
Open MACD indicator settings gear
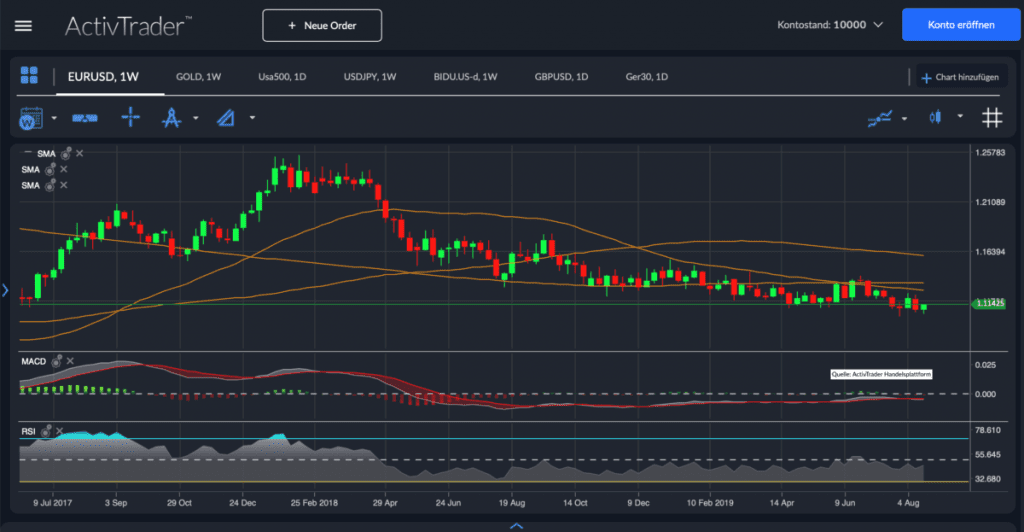point(57,361)
